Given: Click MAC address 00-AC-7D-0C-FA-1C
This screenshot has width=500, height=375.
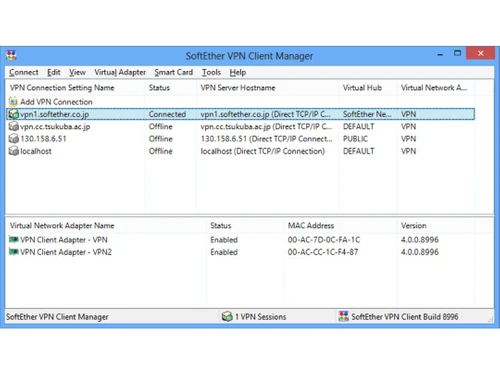Looking at the screenshot, I should point(324,240).
